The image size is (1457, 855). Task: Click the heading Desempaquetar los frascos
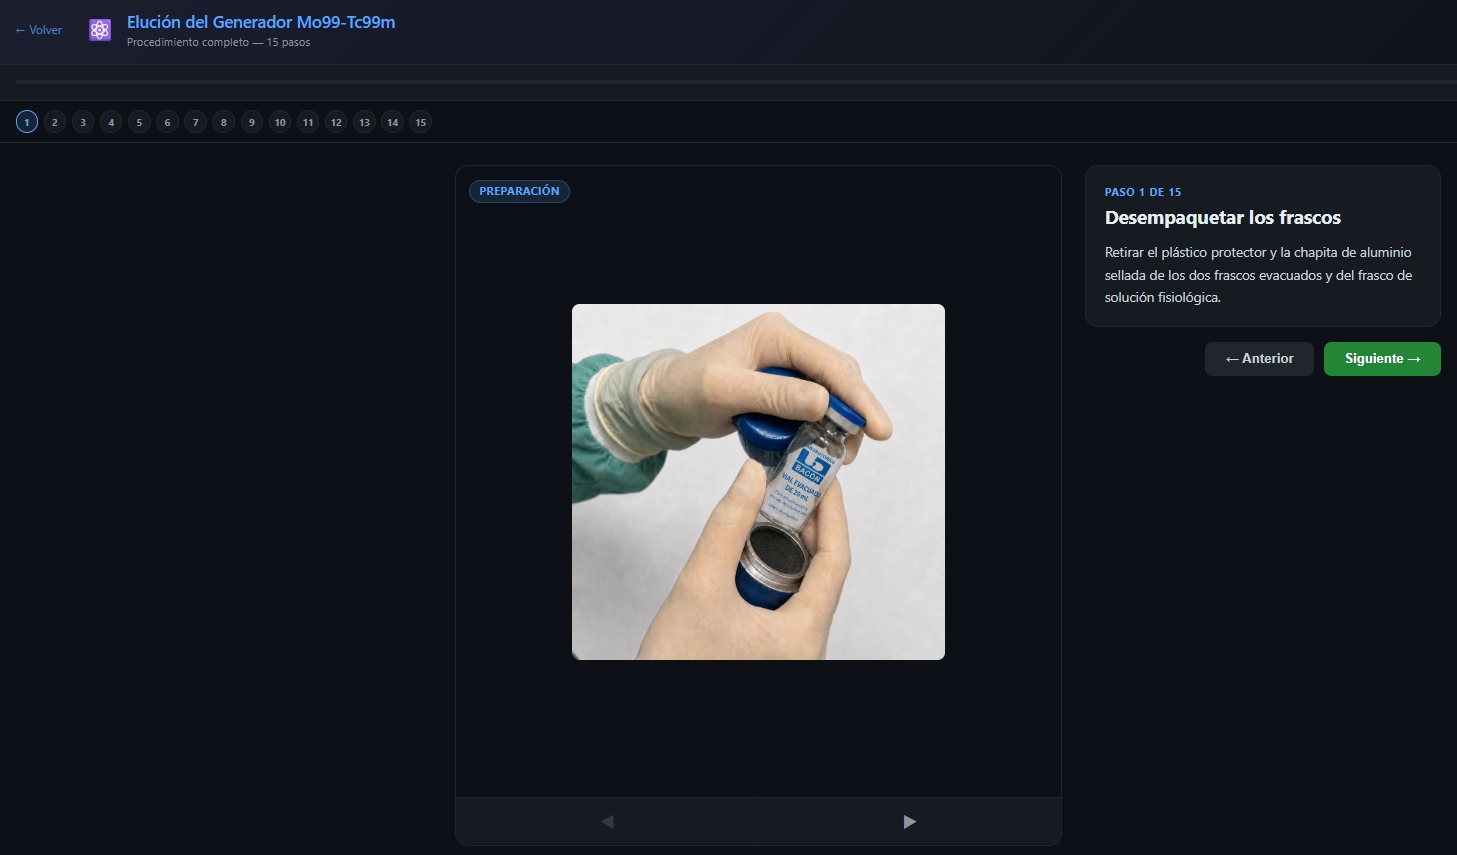[x=1223, y=218]
